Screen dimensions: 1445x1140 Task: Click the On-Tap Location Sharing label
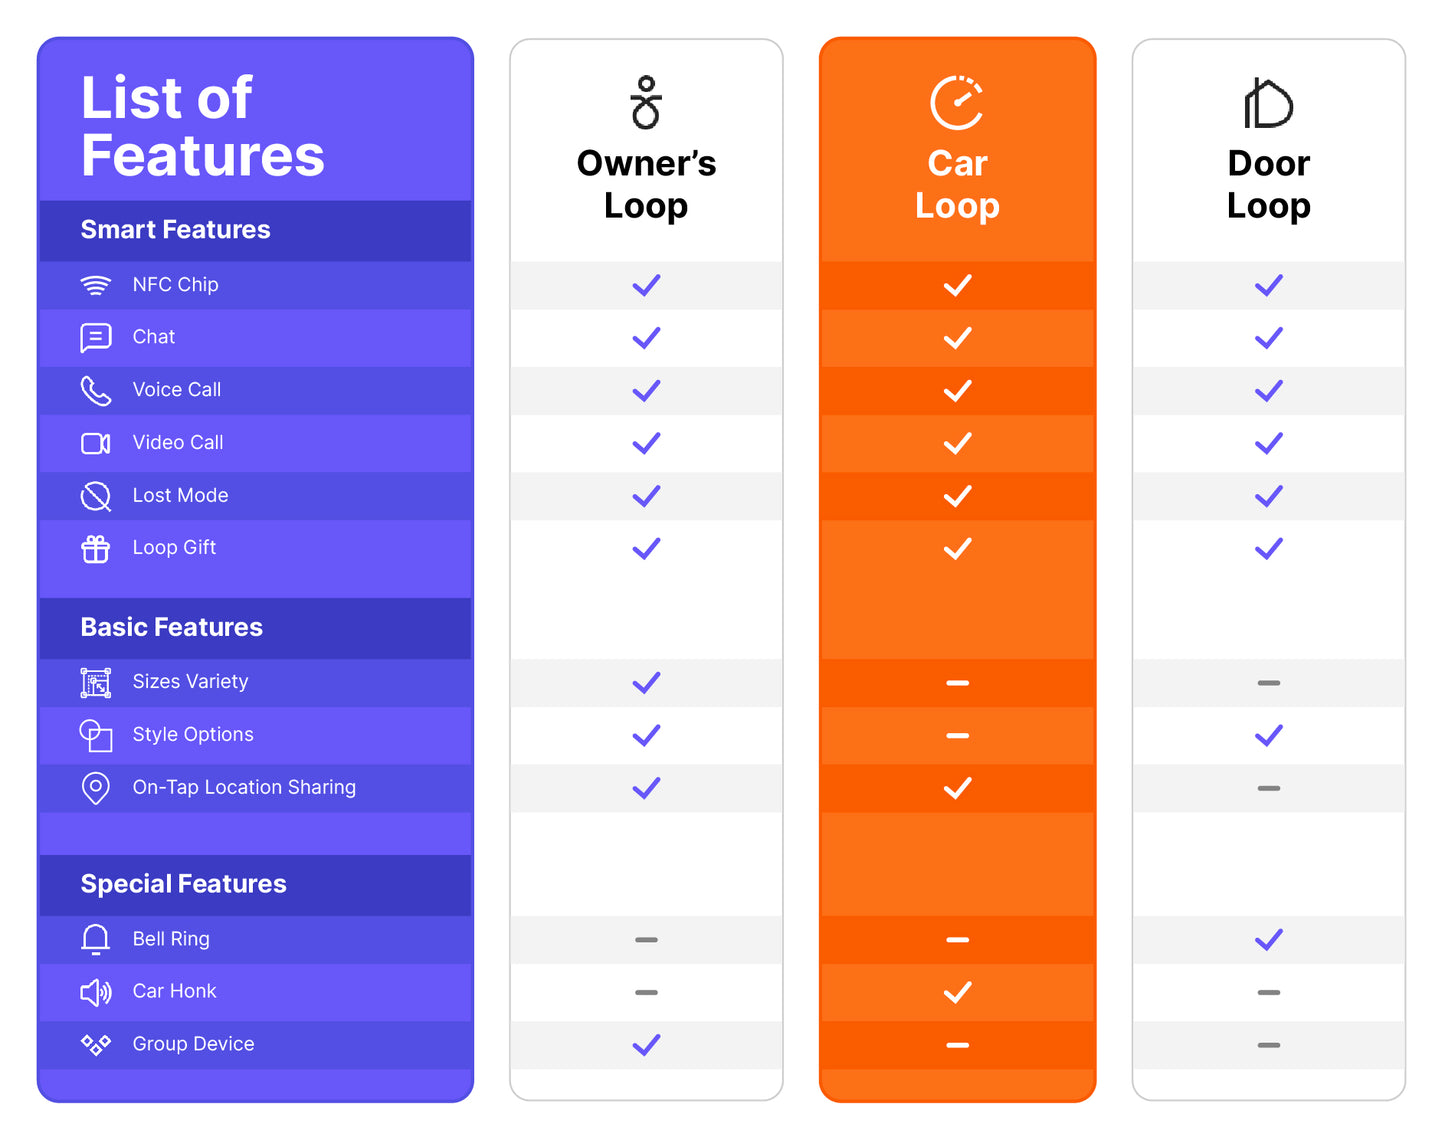[x=244, y=788]
